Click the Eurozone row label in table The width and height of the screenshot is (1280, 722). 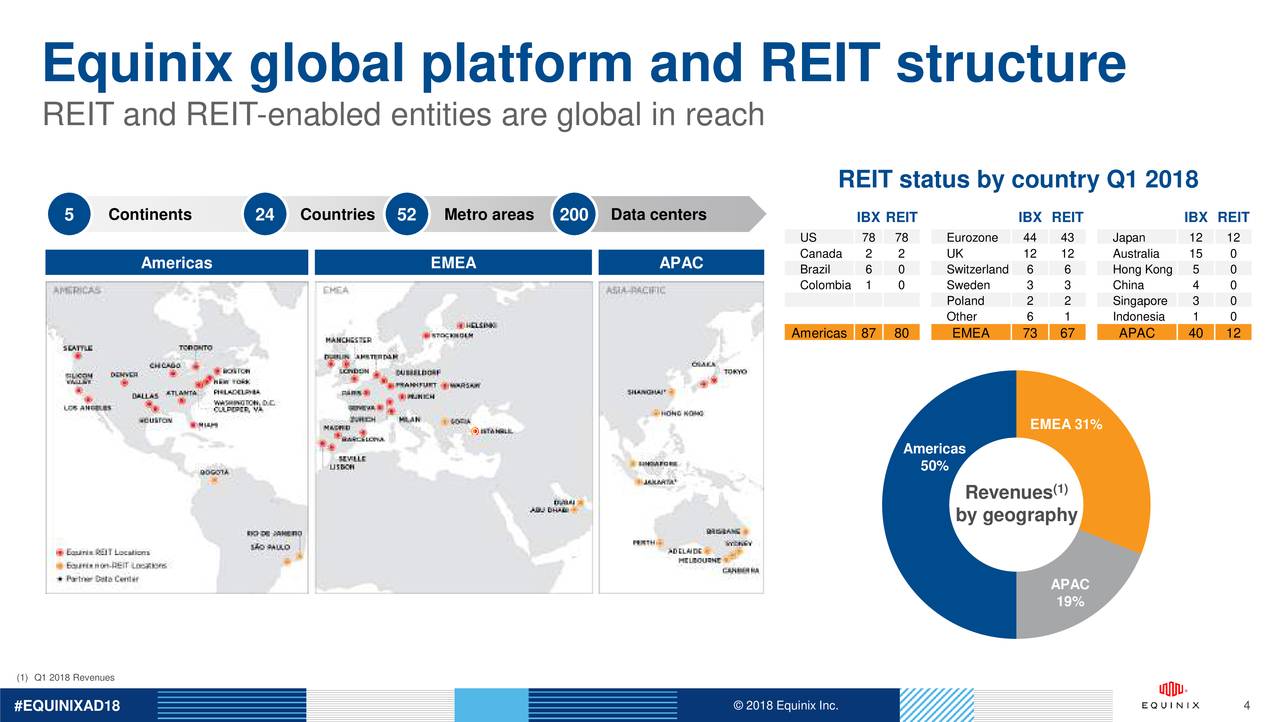(x=972, y=238)
